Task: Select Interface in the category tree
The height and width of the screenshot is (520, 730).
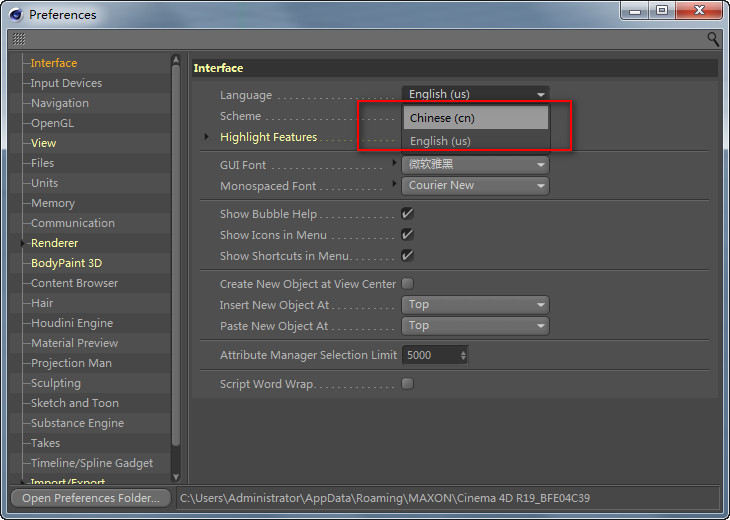Action: point(54,63)
